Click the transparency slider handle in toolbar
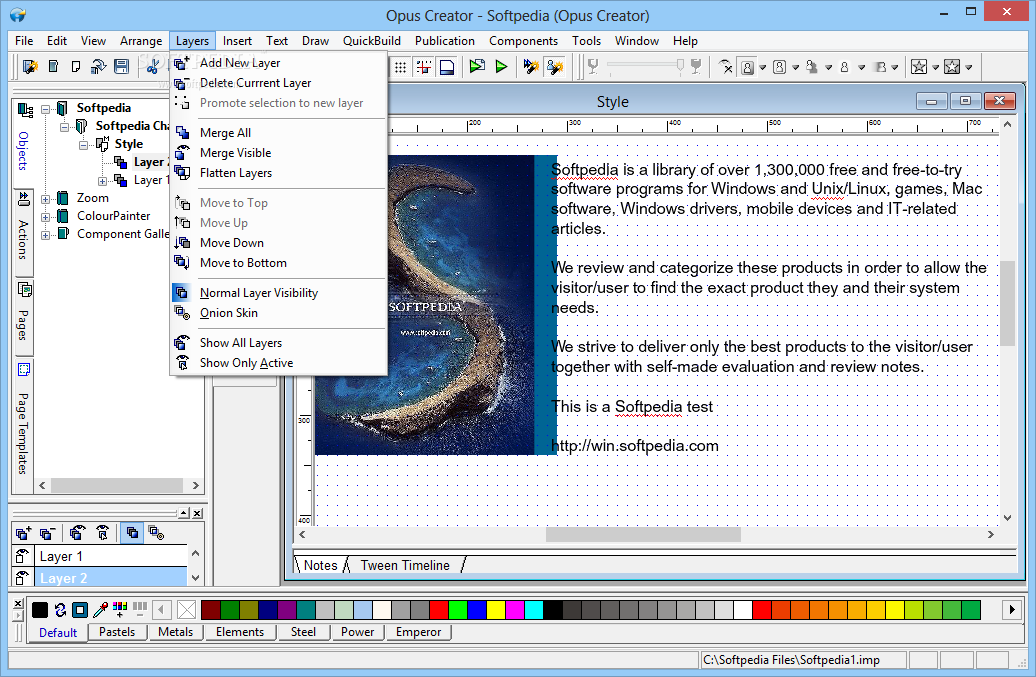Screen dimensions: 1036x677 point(680,65)
